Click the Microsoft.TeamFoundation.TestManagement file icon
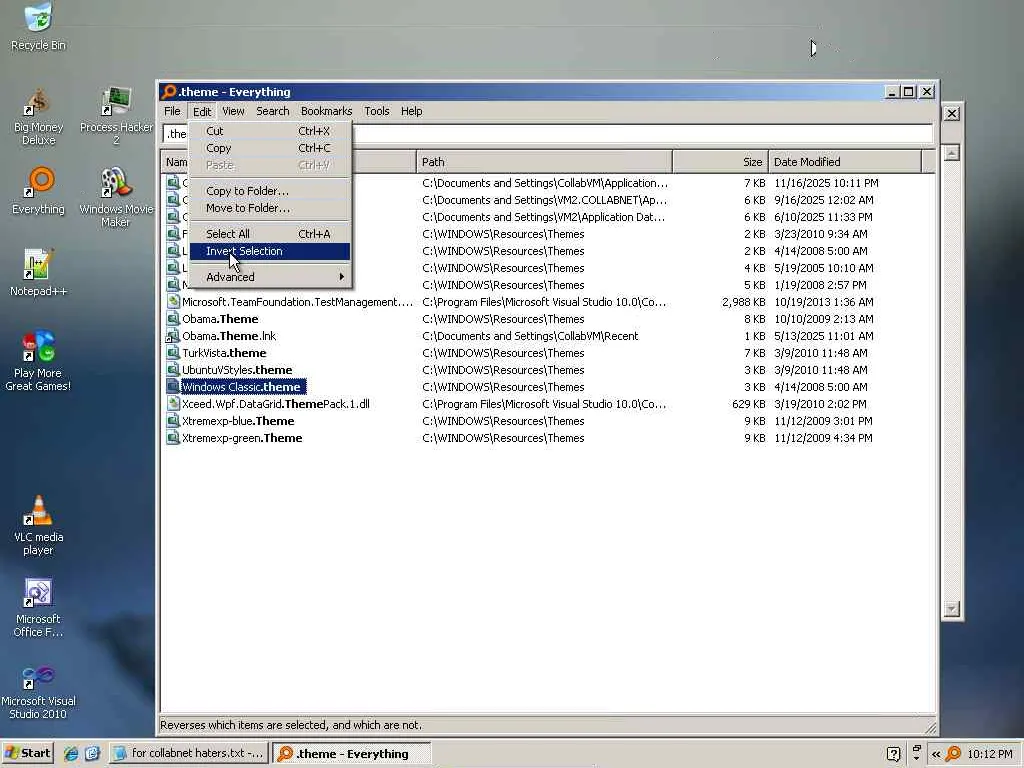The width and height of the screenshot is (1024, 768). pyautogui.click(x=173, y=302)
